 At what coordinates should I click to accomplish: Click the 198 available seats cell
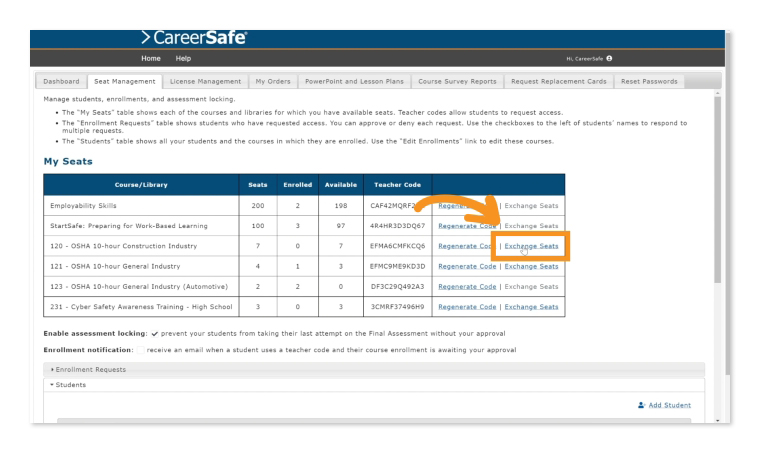click(x=341, y=206)
